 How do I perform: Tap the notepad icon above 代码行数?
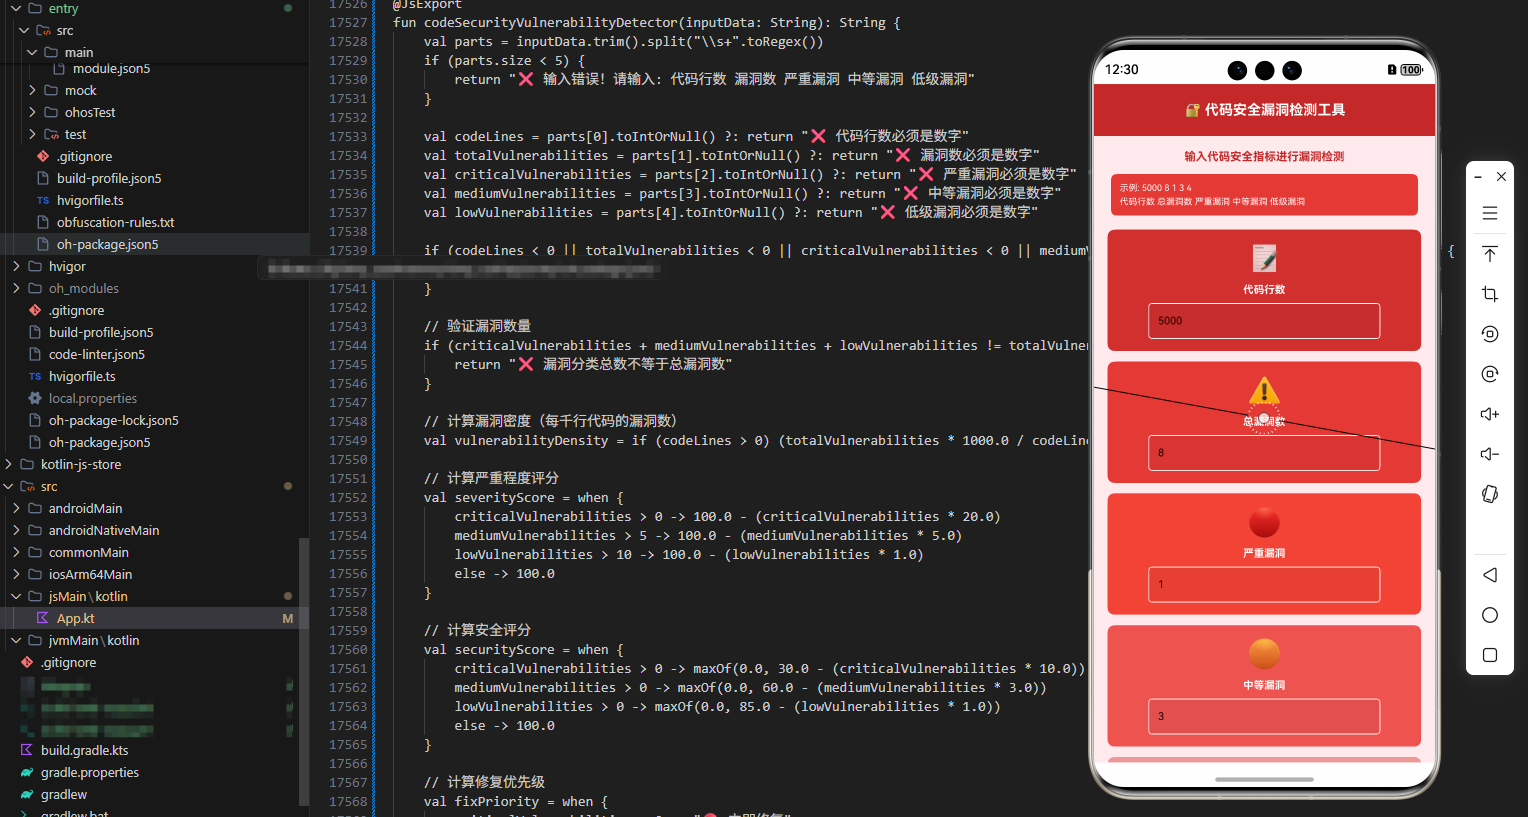coord(1264,259)
